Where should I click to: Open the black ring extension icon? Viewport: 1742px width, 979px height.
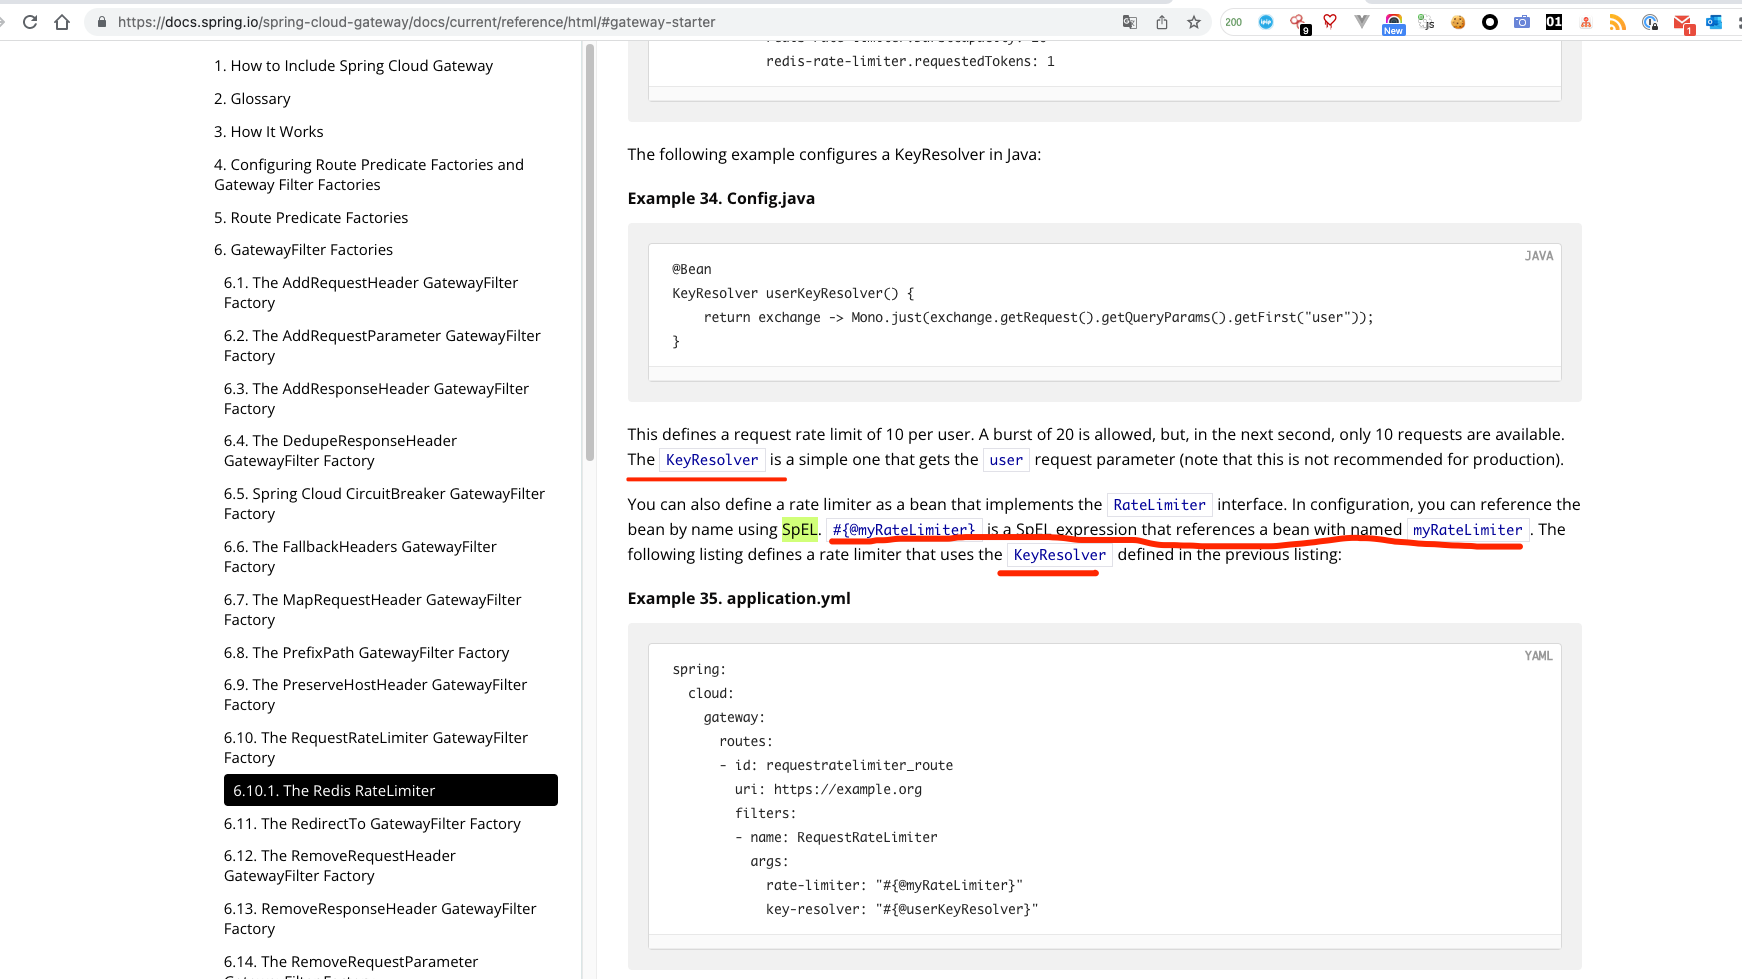click(x=1490, y=22)
